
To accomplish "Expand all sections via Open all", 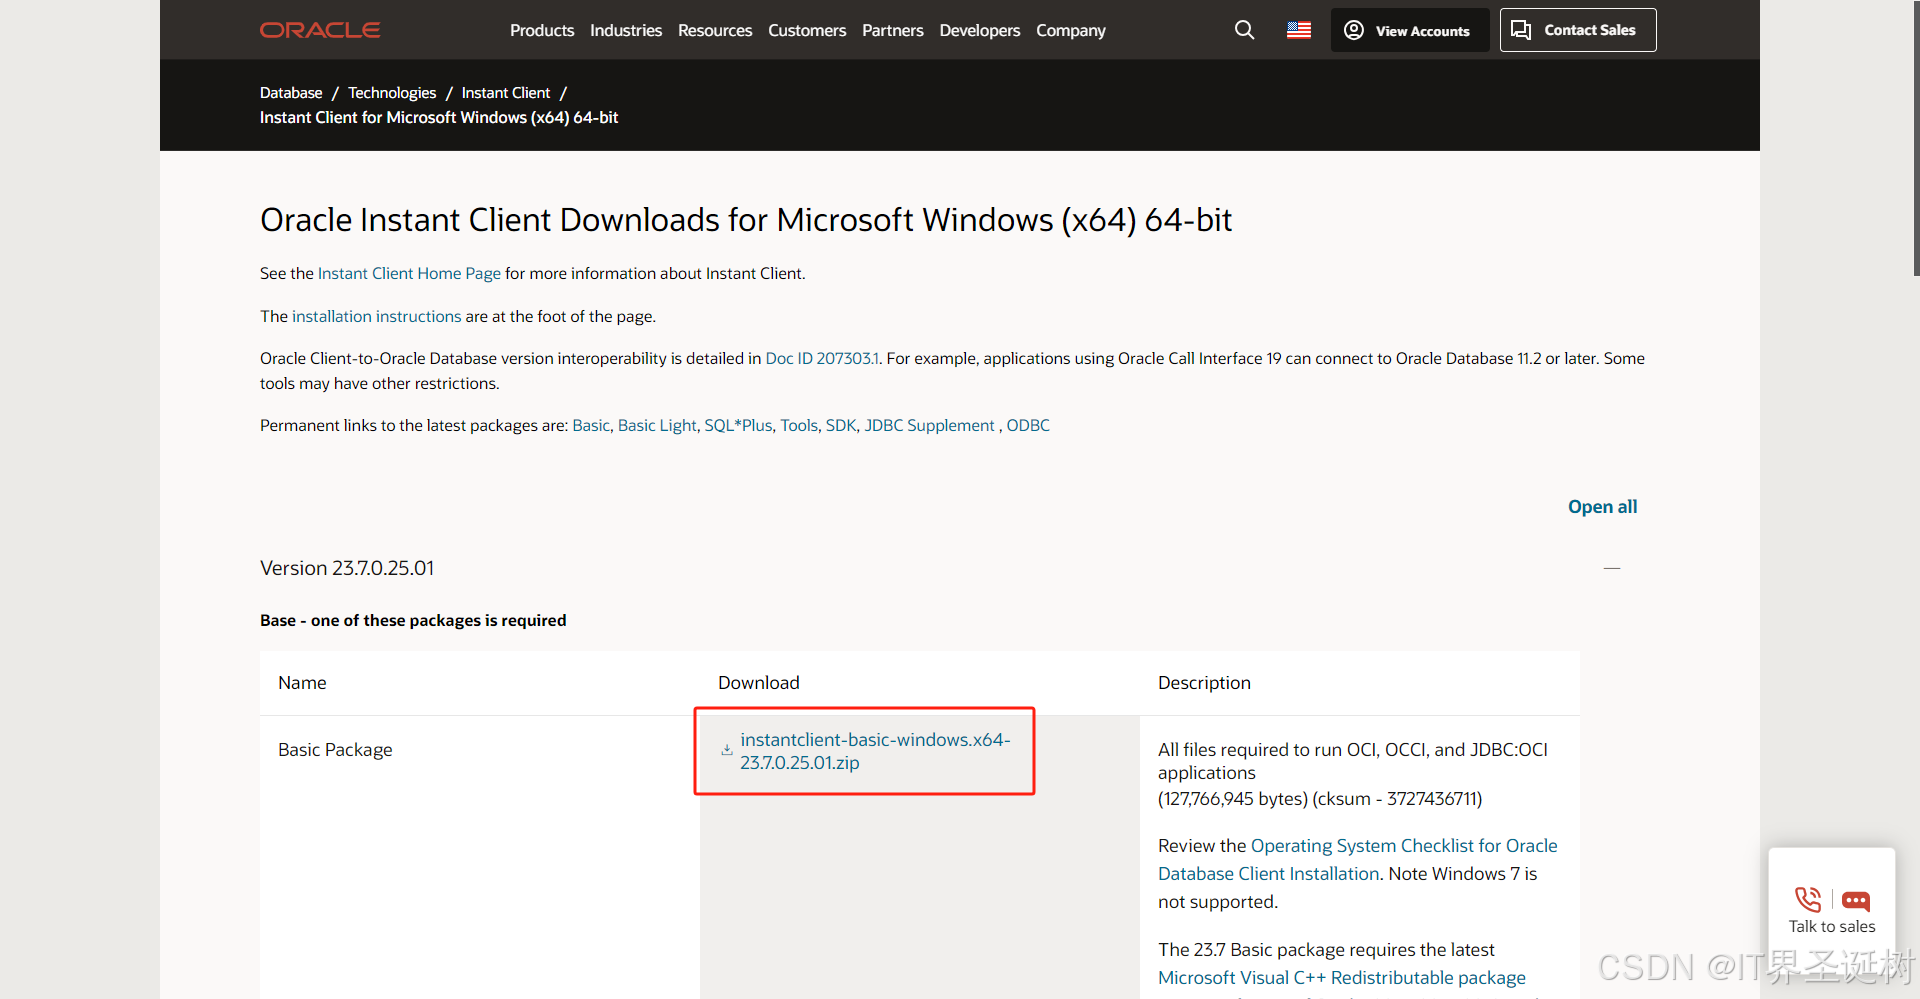I will 1602,507.
